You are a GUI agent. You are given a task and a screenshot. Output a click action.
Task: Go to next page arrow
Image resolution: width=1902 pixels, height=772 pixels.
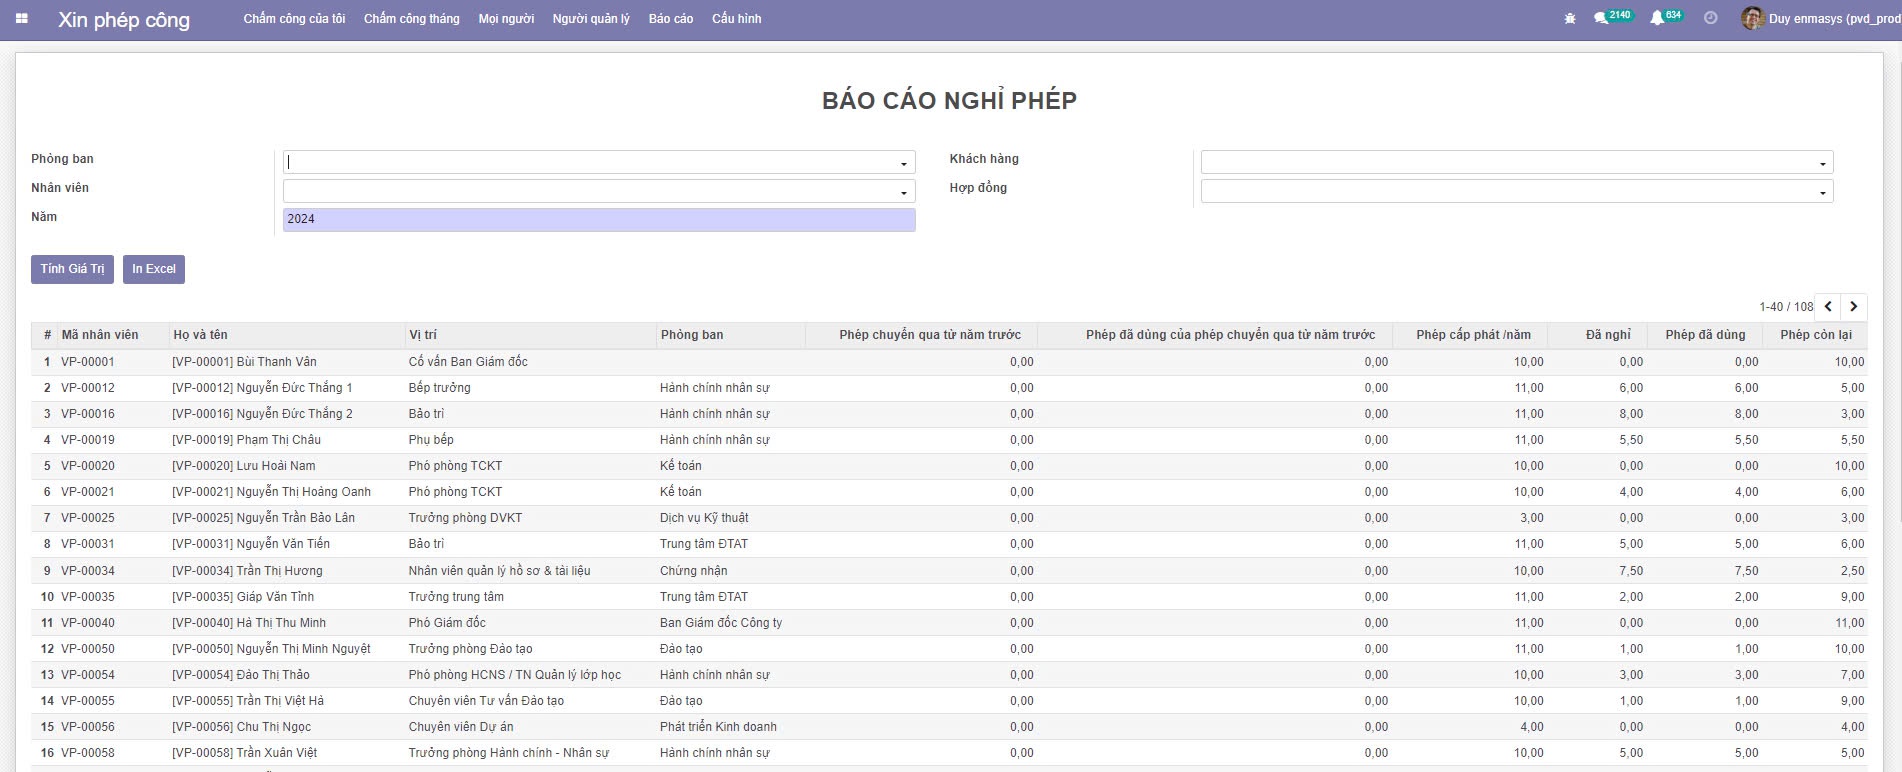pos(1854,307)
